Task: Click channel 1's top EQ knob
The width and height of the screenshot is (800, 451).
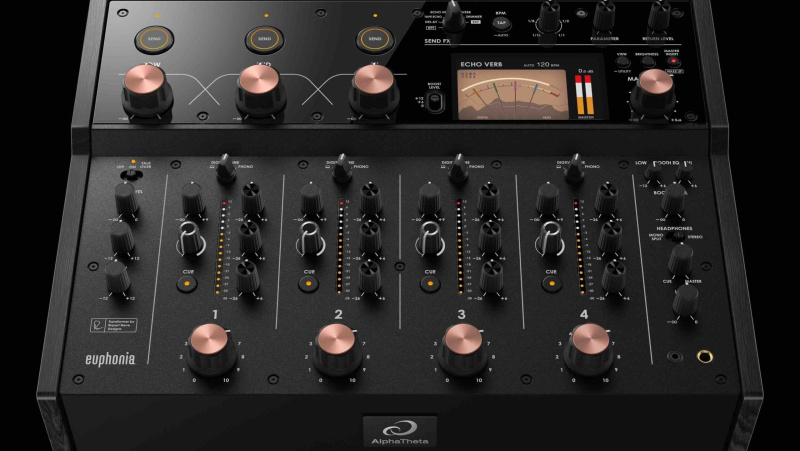Action: pos(252,199)
